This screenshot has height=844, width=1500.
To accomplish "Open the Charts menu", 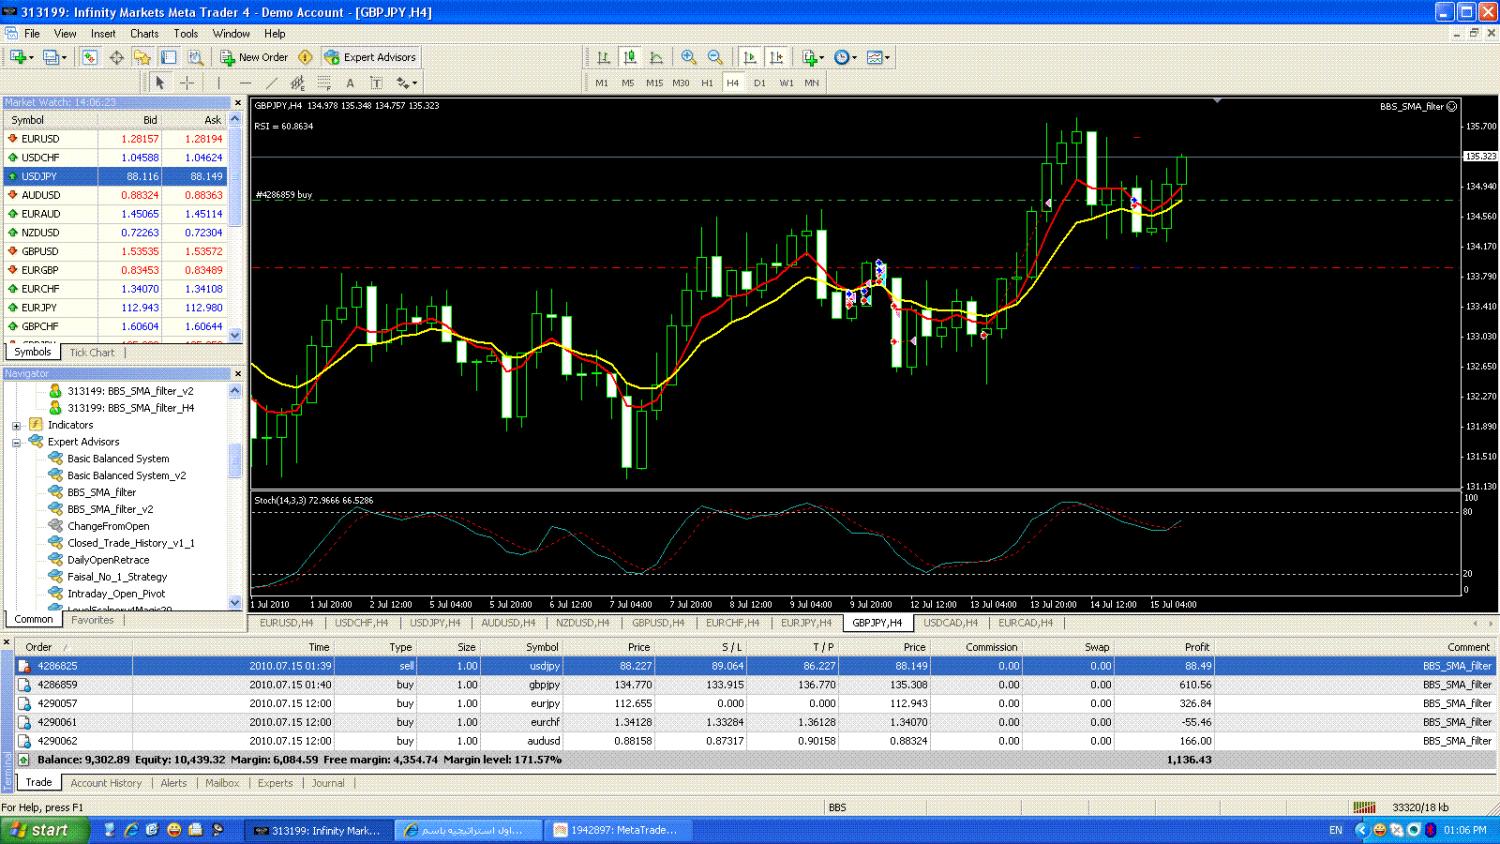I will point(144,33).
